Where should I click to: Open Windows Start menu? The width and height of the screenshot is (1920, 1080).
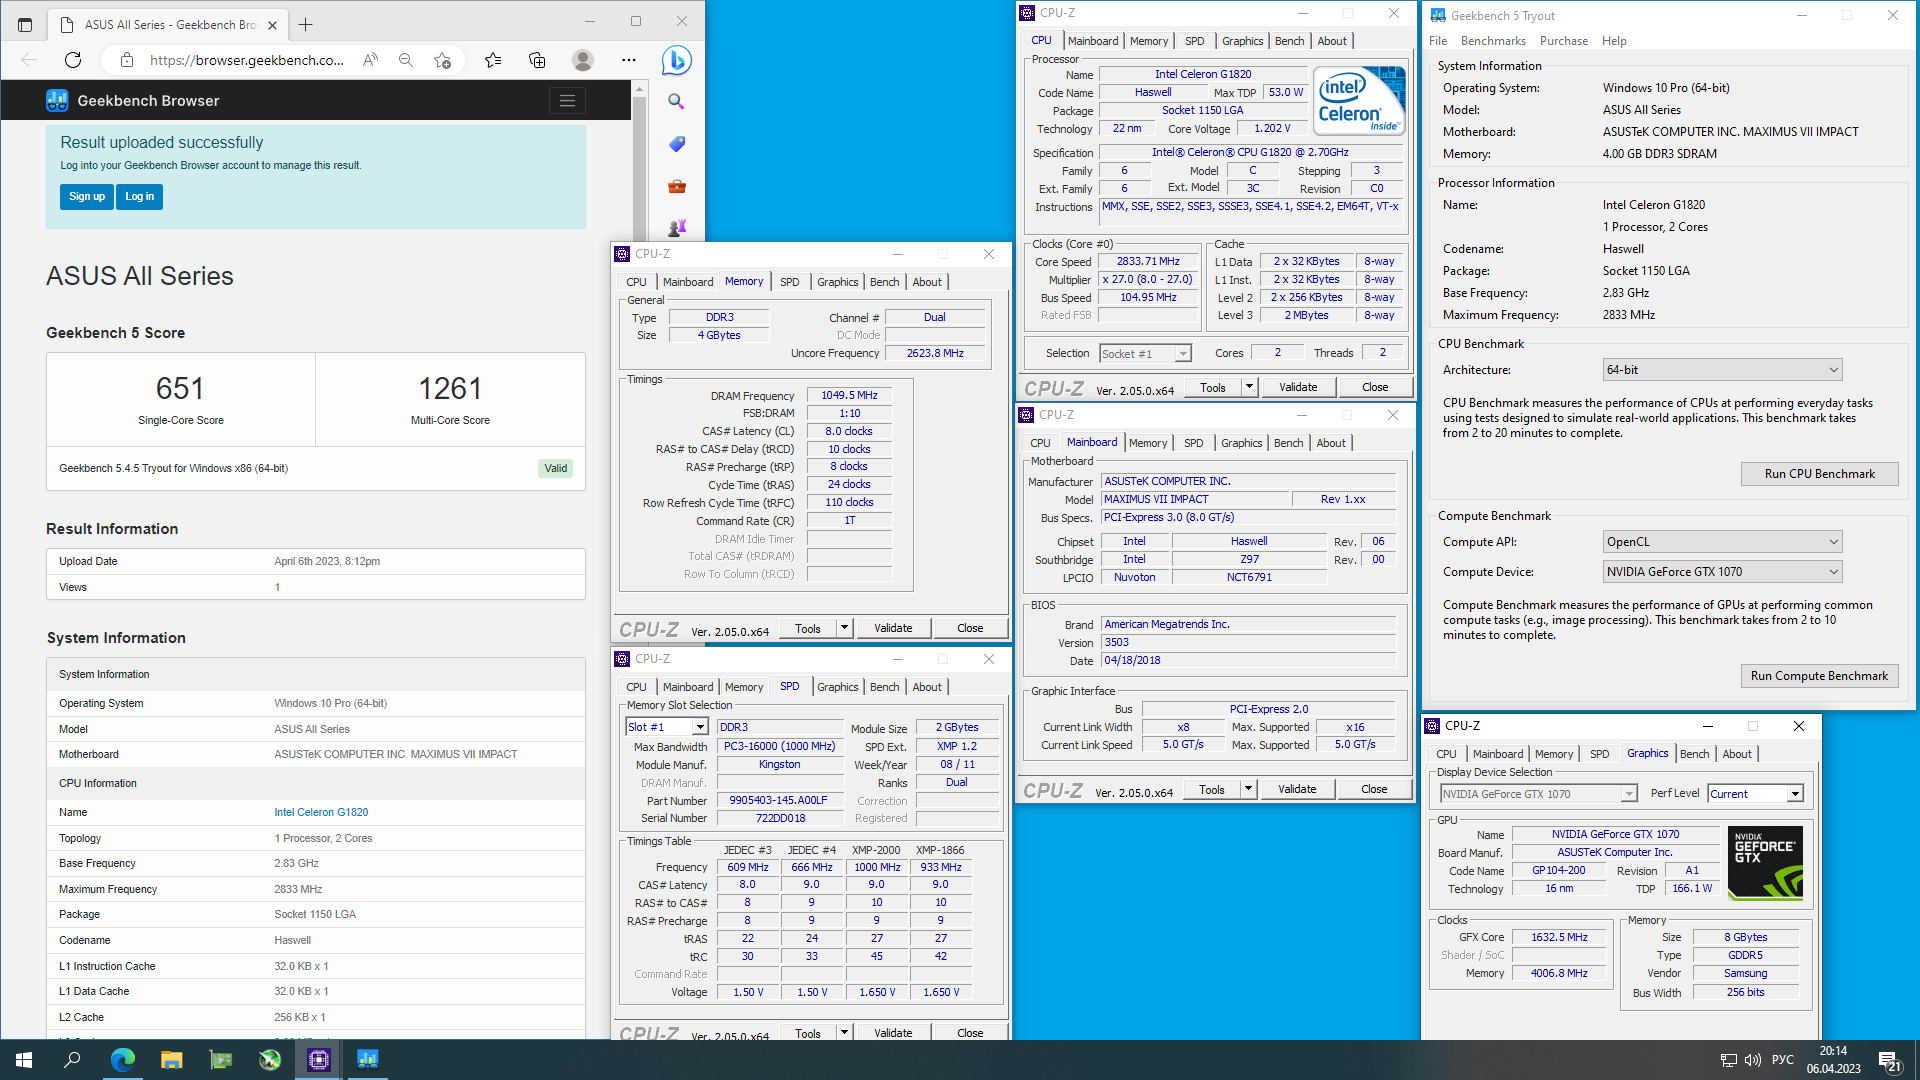click(x=24, y=1060)
